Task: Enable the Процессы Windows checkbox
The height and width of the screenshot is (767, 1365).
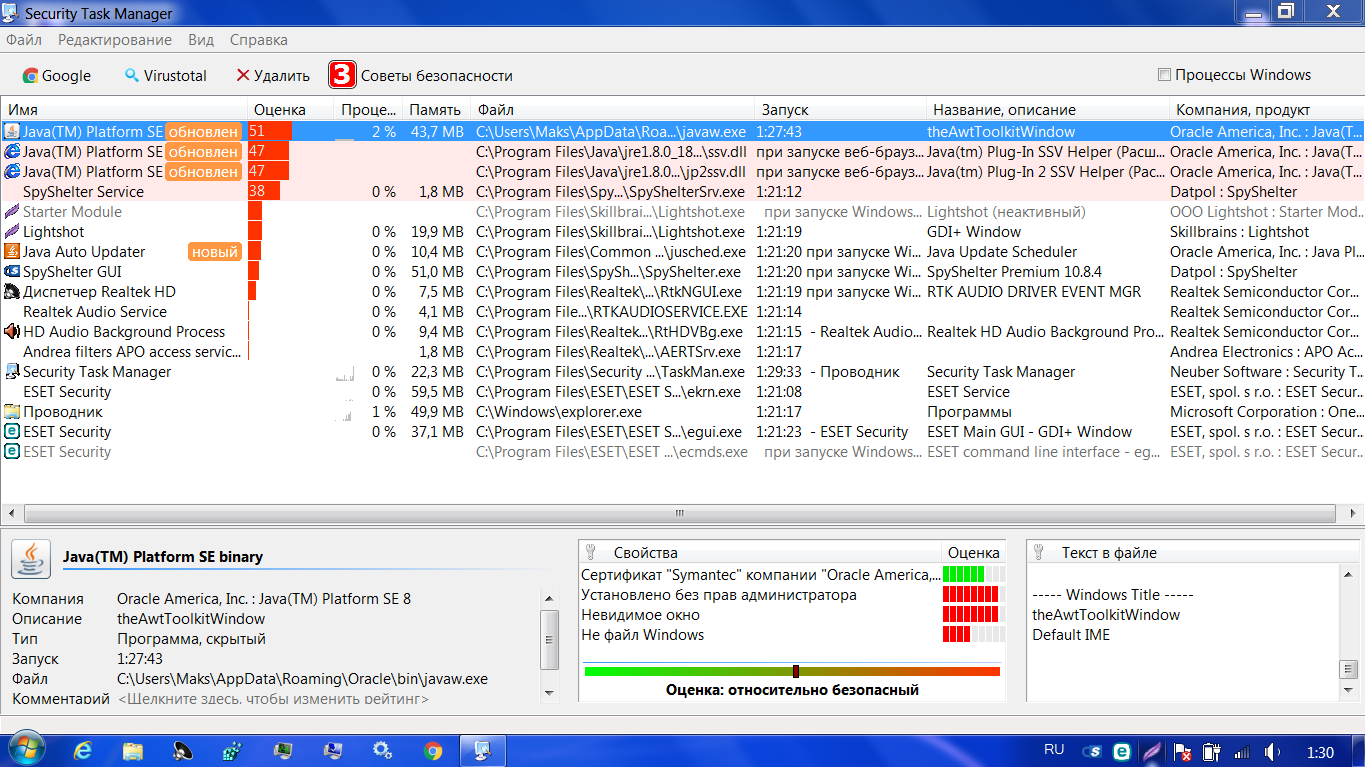Action: point(1164,75)
